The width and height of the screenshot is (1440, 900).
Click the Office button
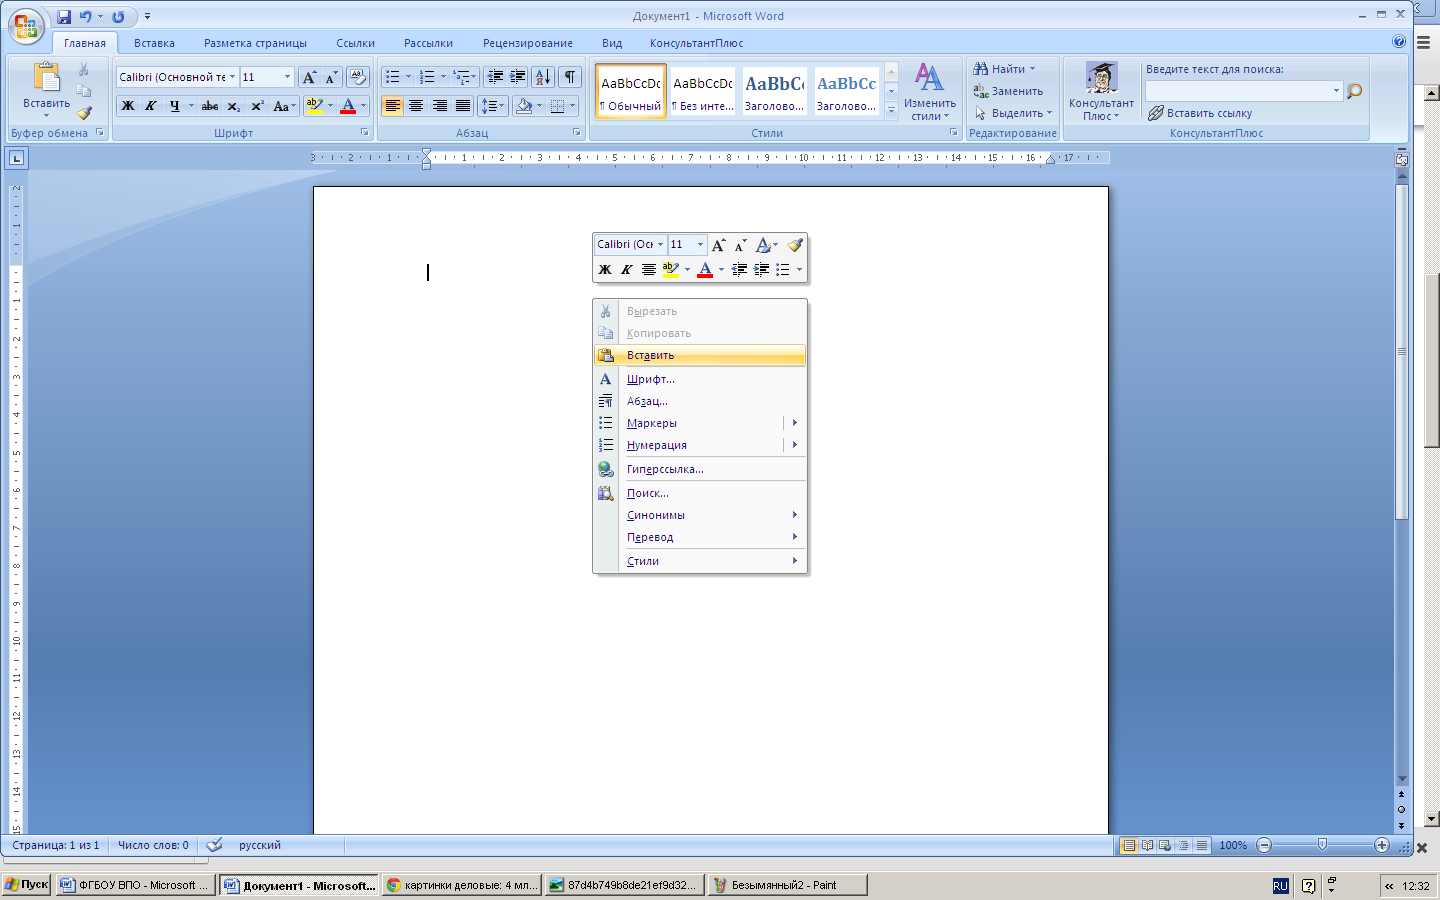point(26,27)
